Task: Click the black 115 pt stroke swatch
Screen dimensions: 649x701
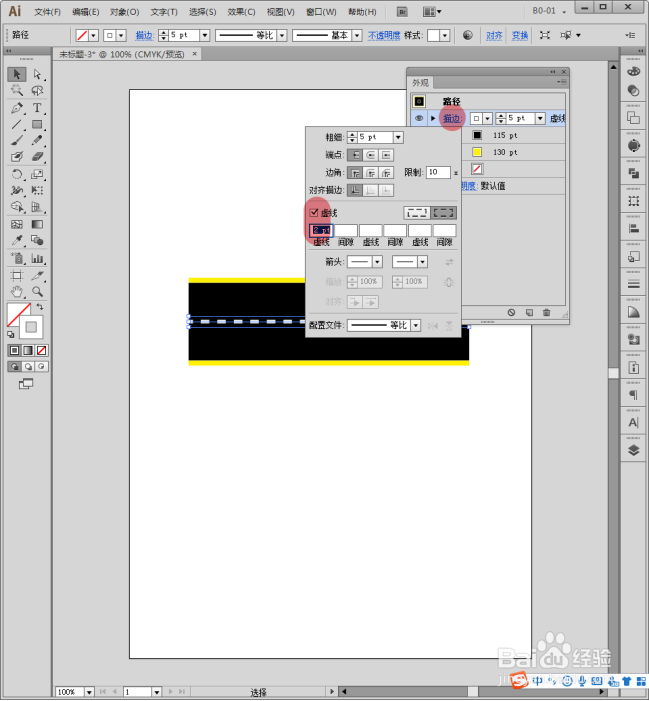Action: pos(477,135)
